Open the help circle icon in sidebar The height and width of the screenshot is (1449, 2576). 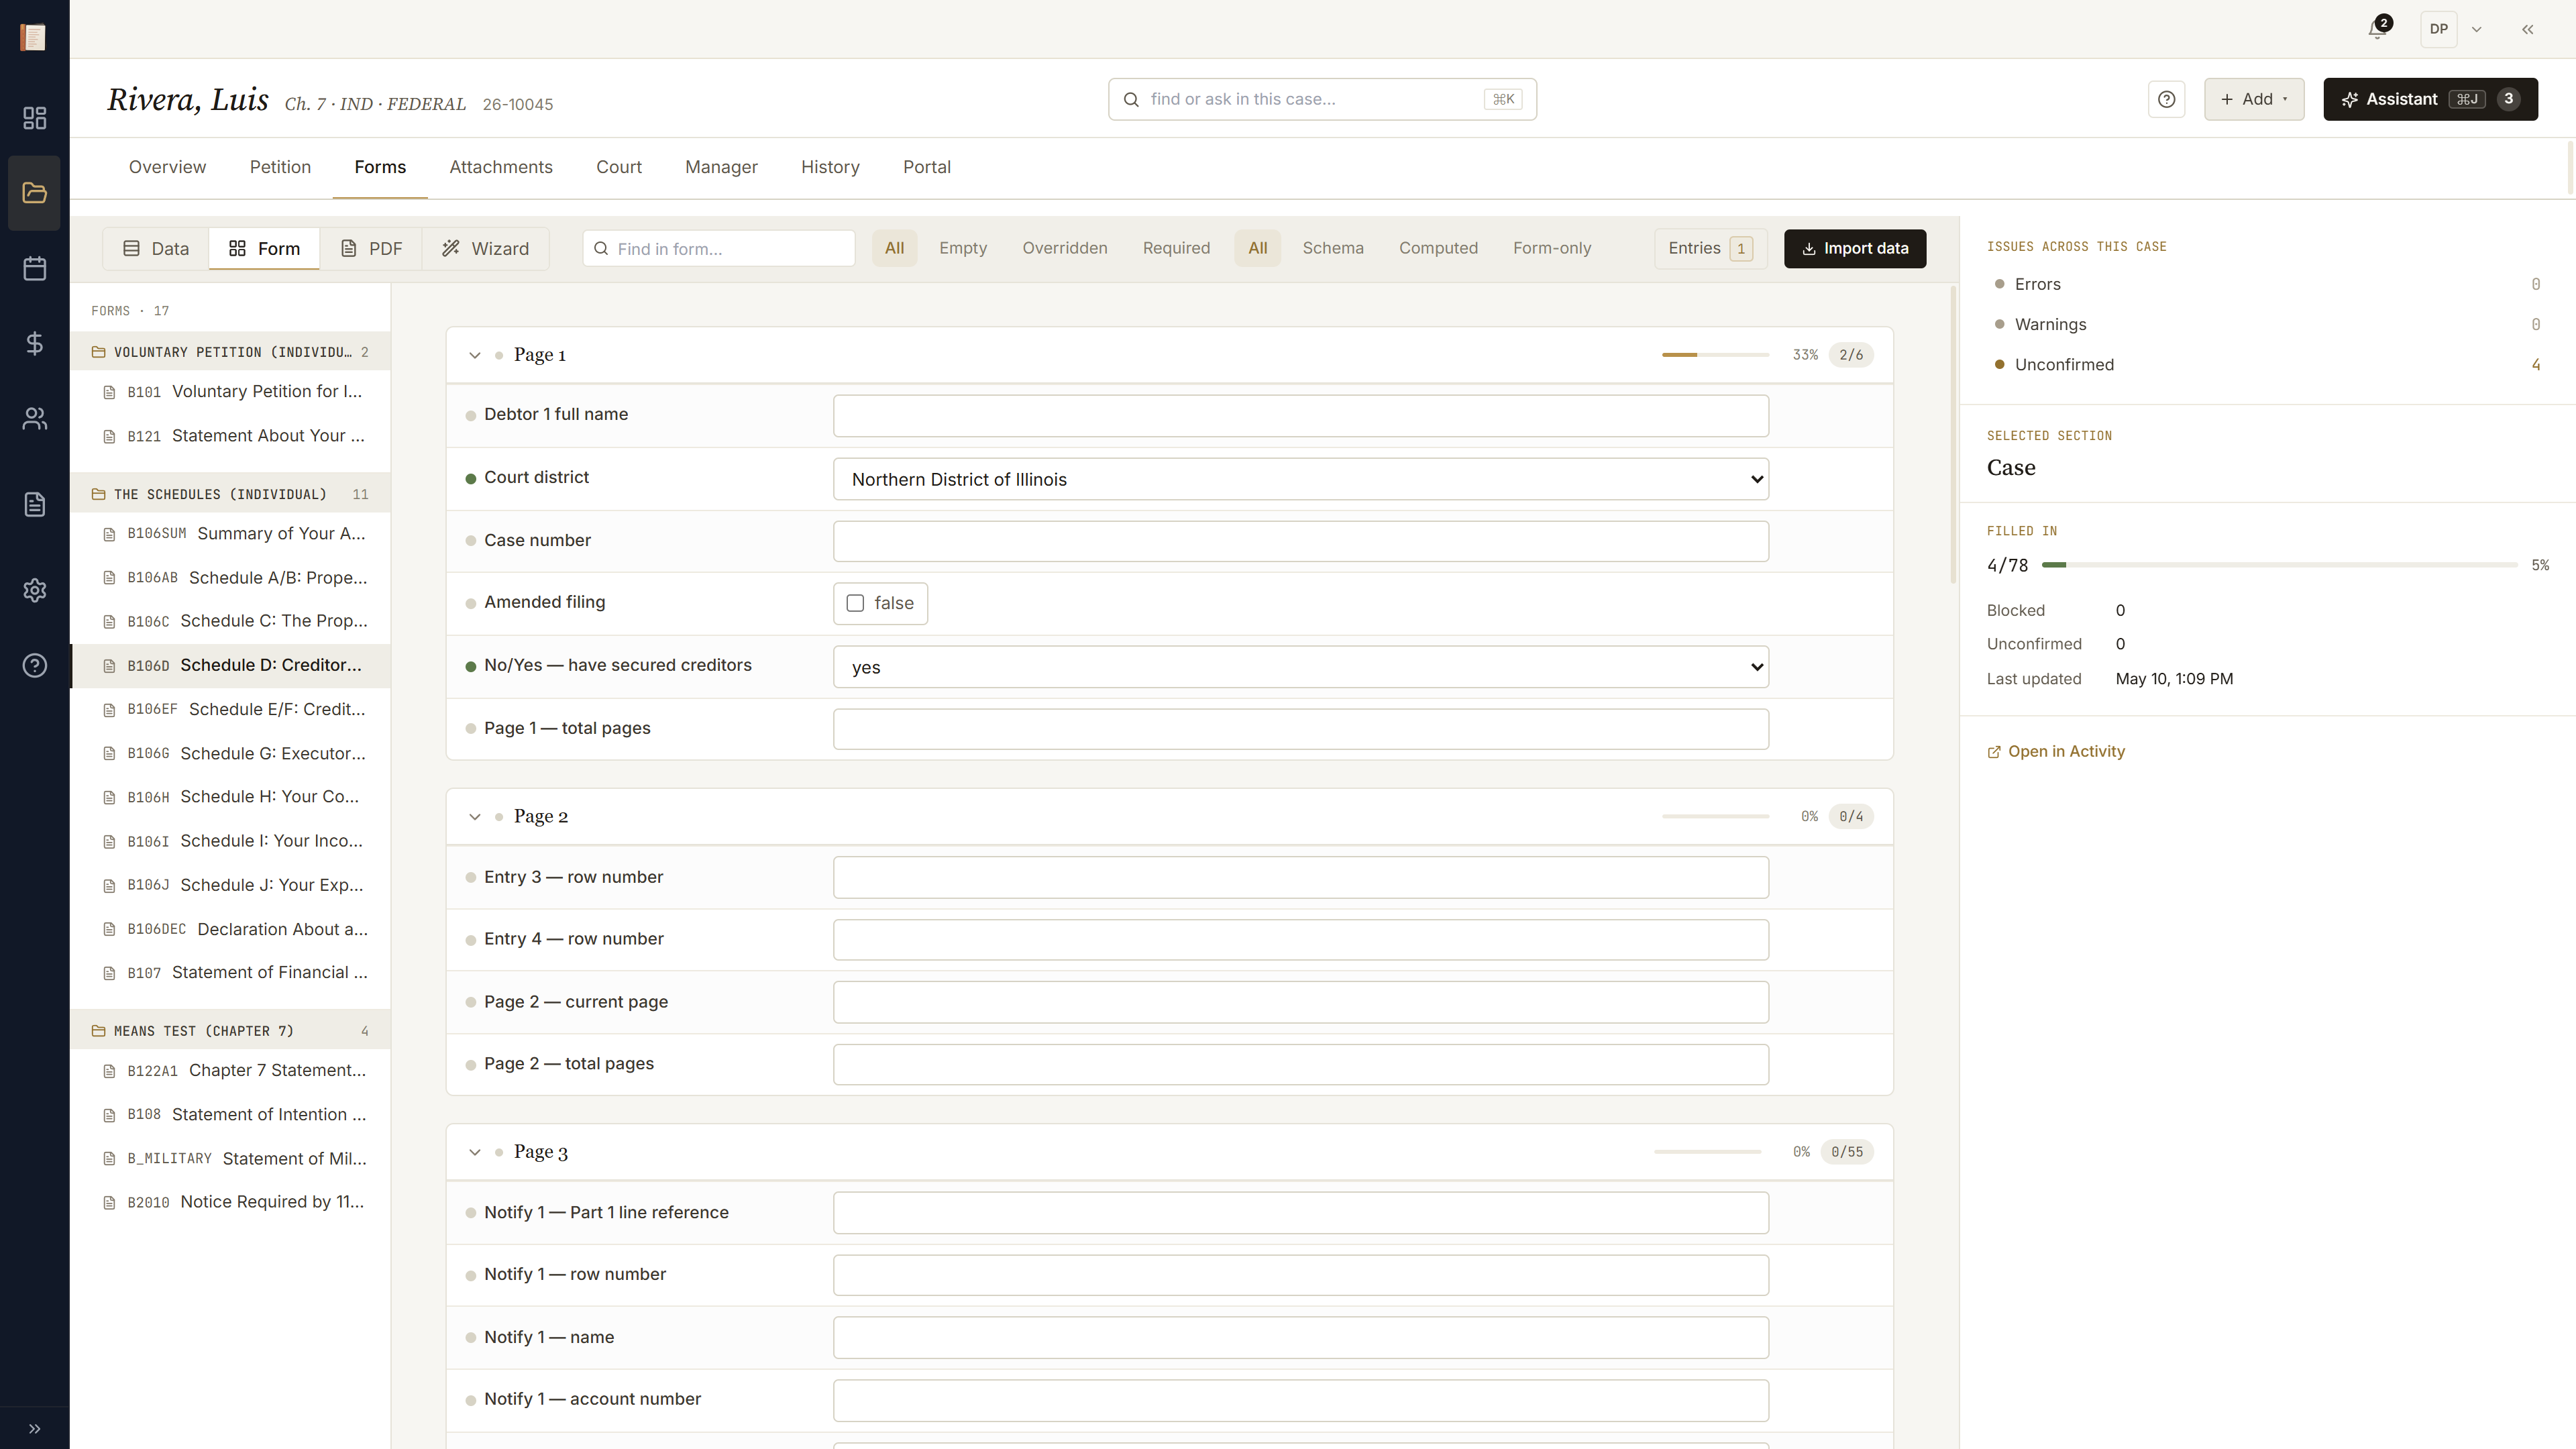34,665
